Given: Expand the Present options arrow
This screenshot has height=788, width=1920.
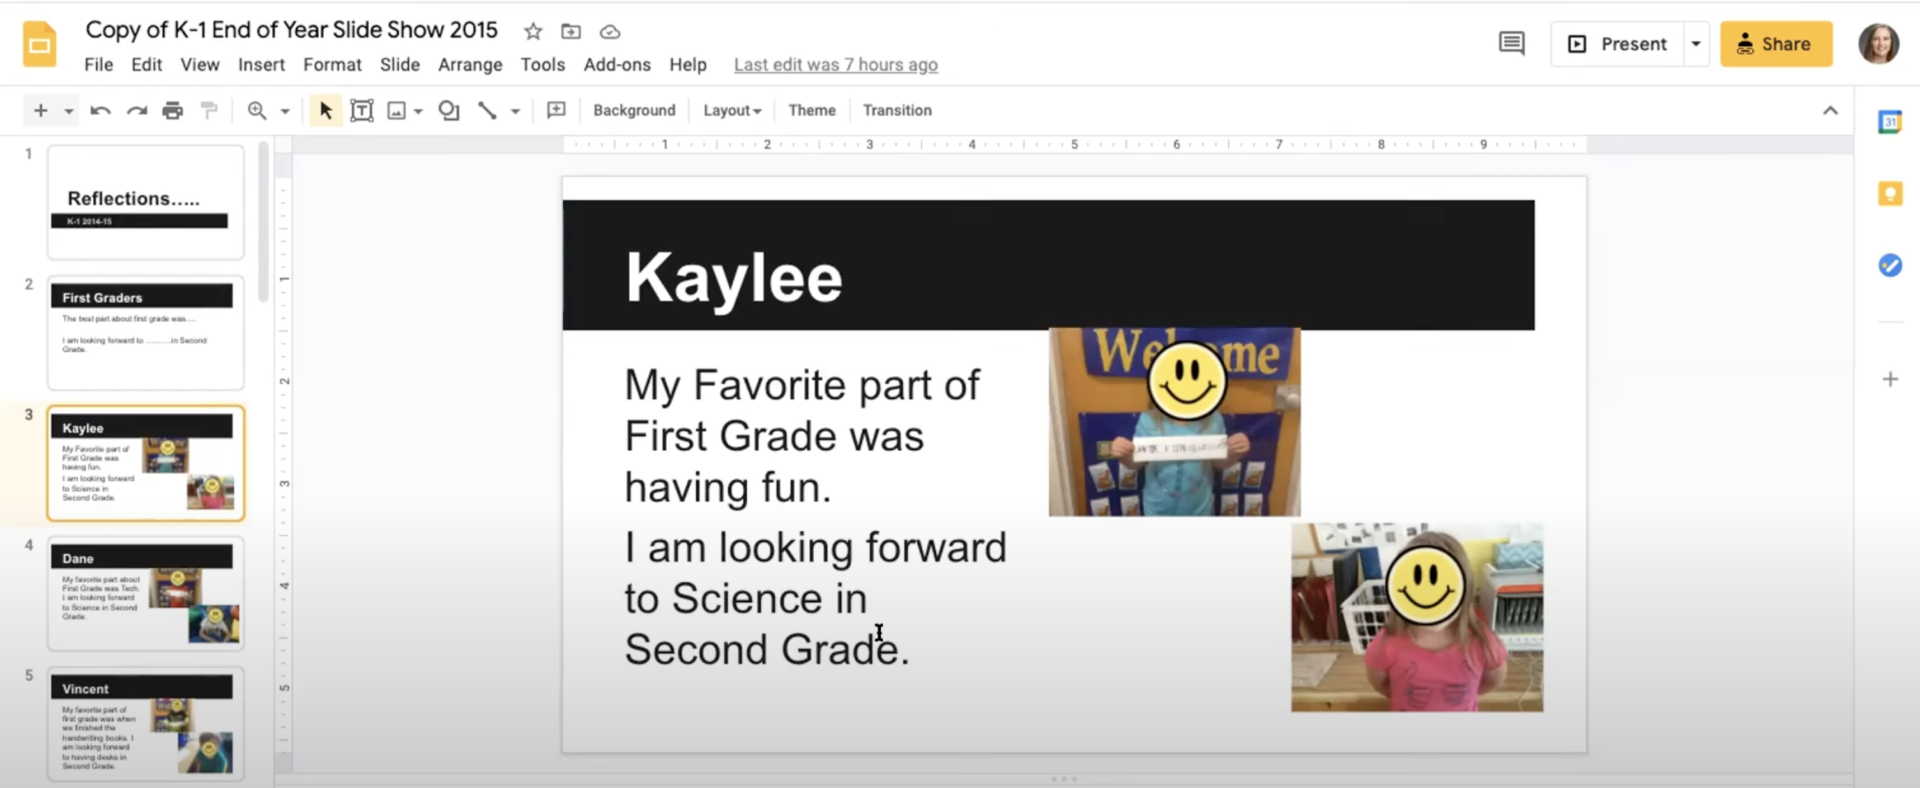Looking at the screenshot, I should 1696,44.
